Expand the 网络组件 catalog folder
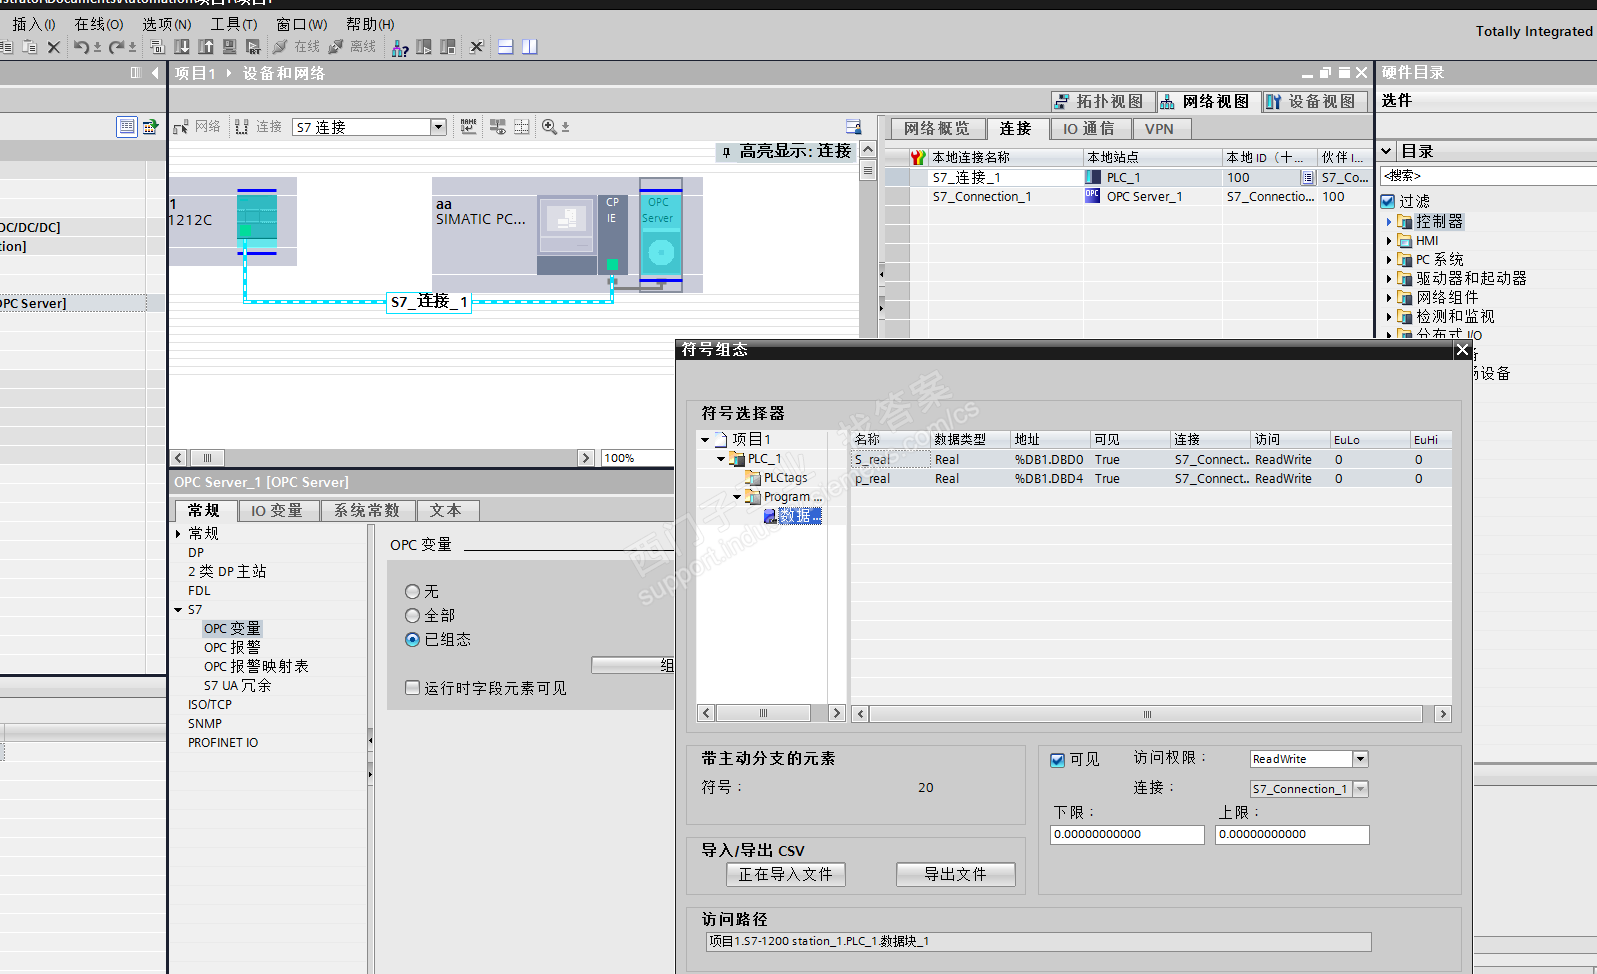This screenshot has width=1597, height=974. click(x=1389, y=298)
